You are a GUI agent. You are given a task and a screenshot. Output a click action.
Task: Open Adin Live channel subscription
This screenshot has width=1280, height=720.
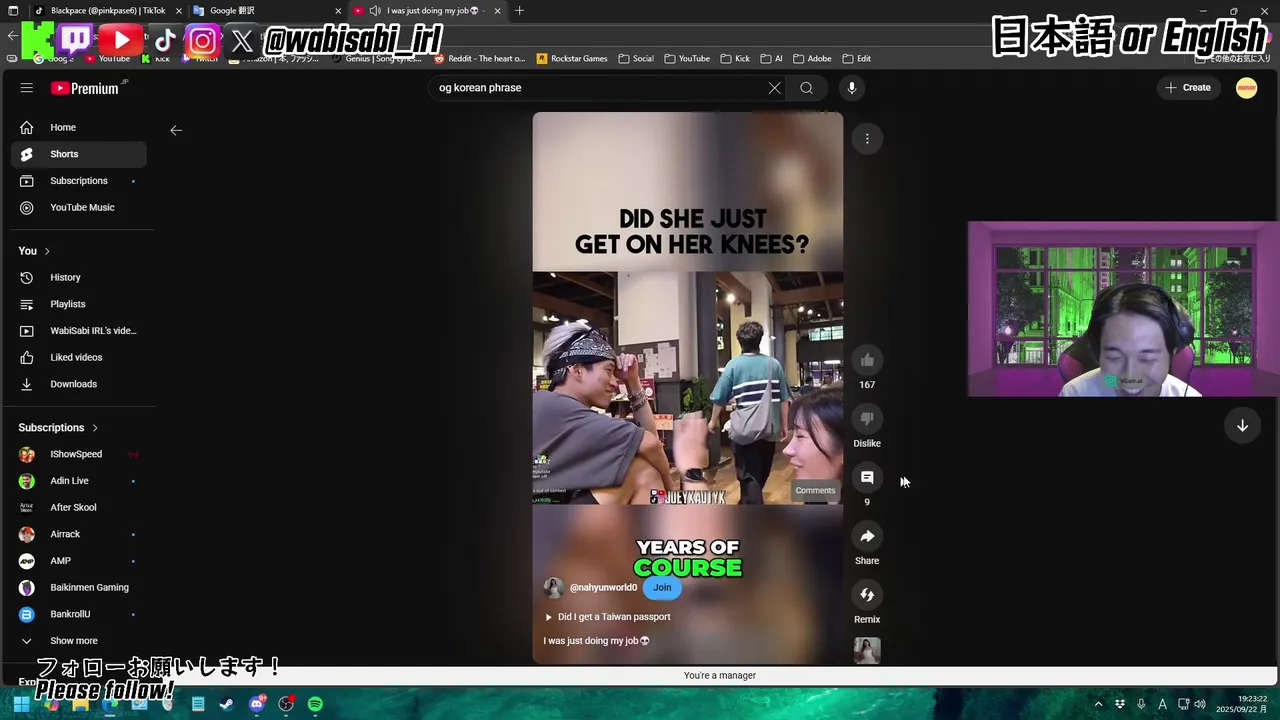click(78, 481)
